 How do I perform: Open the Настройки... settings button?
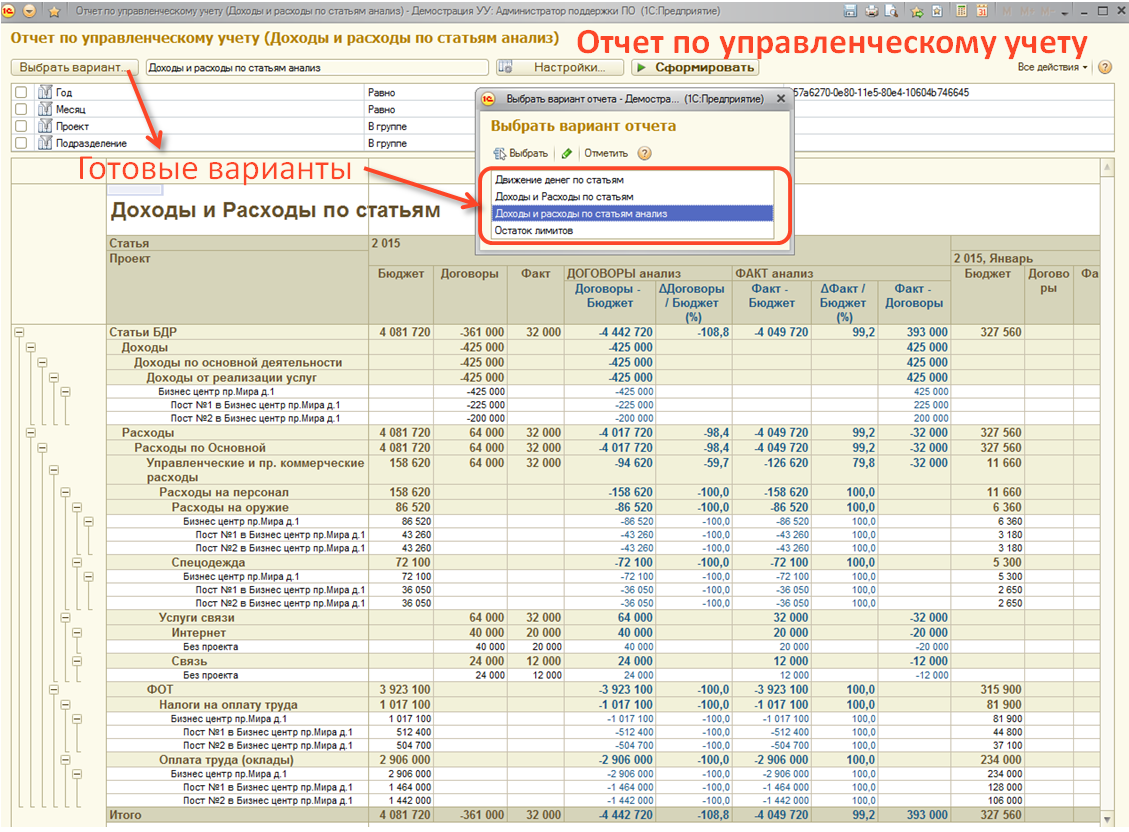(559, 68)
